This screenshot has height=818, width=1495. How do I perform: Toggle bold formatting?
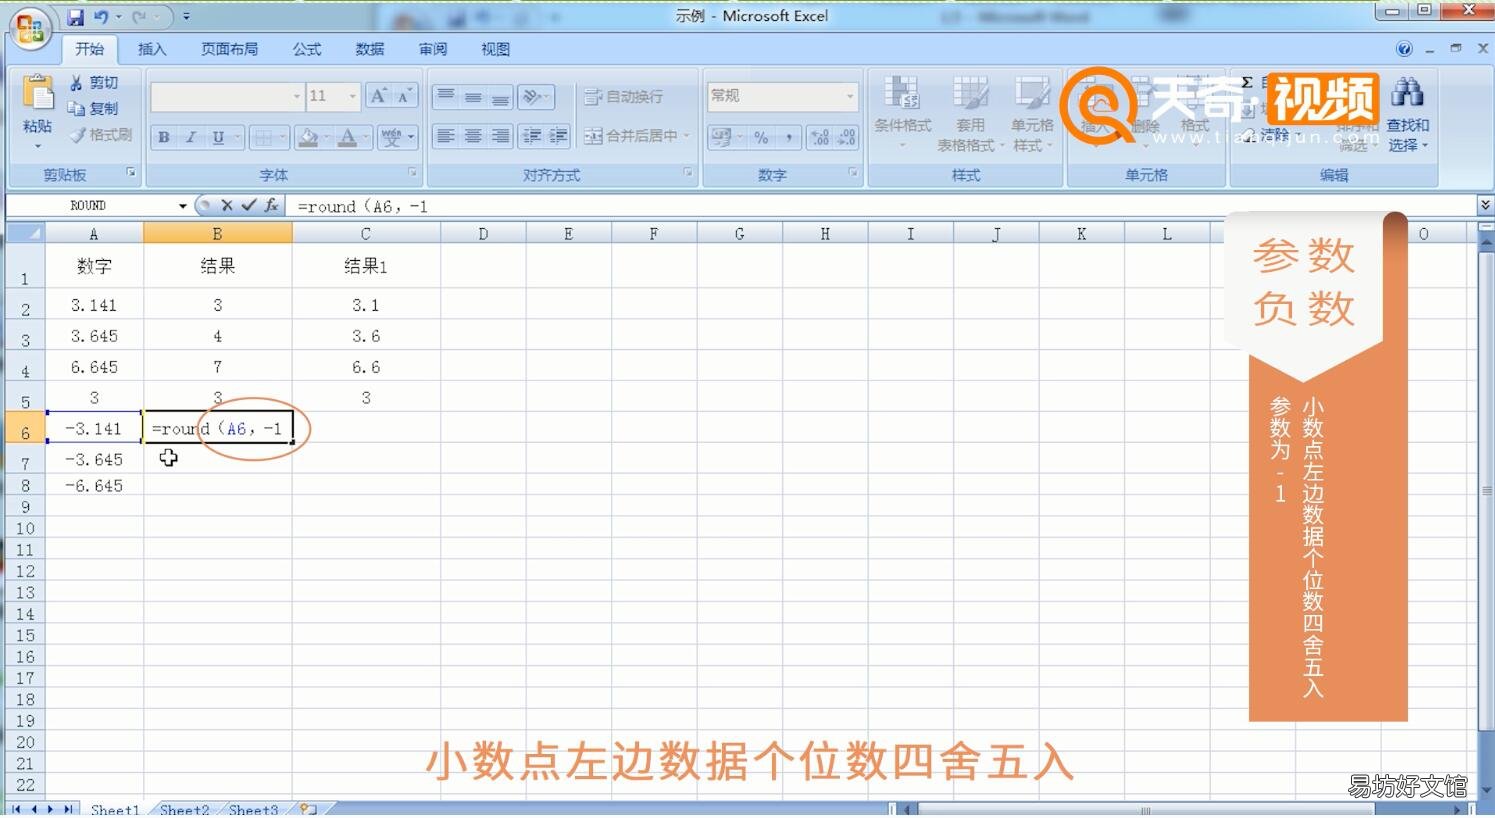coord(163,137)
